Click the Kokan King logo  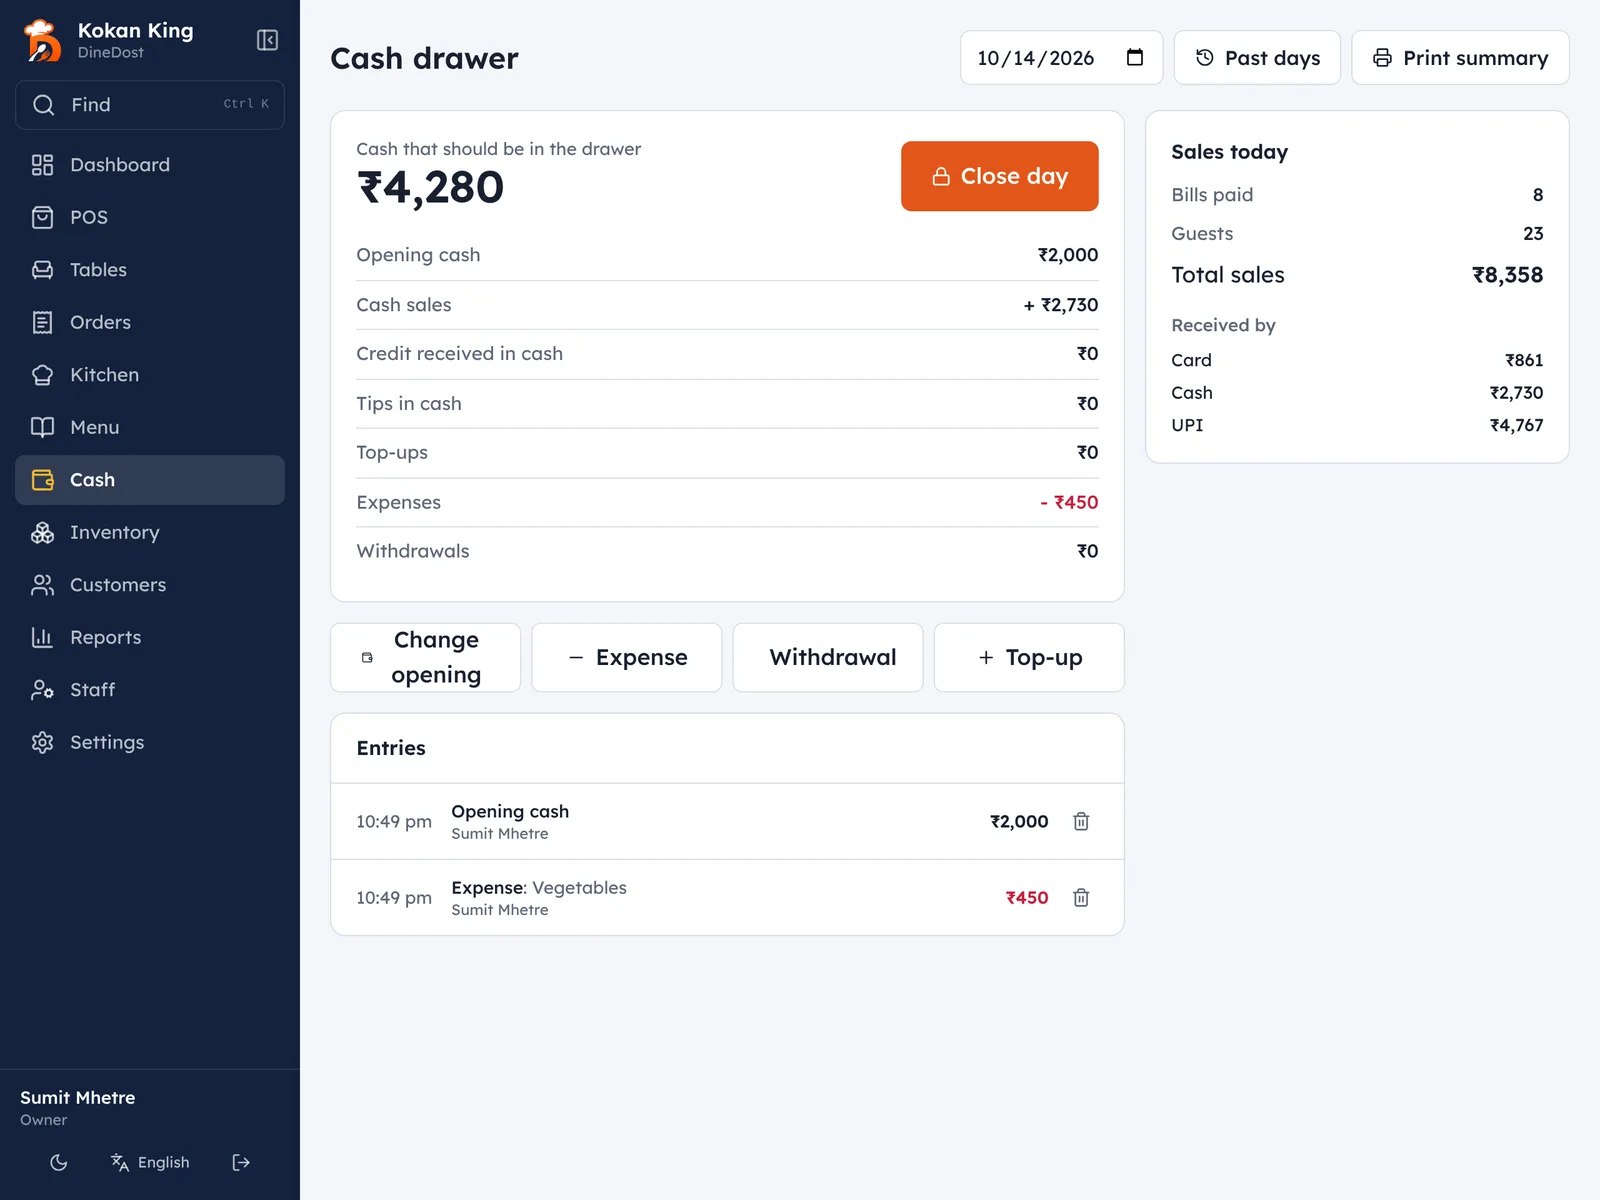42,40
